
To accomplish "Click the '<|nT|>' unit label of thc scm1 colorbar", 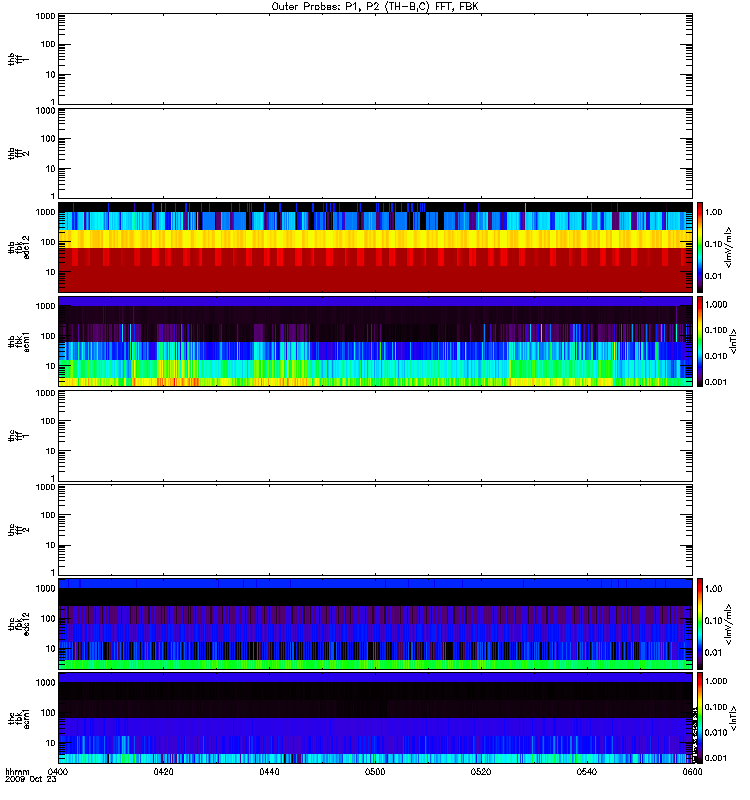I will point(733,718).
